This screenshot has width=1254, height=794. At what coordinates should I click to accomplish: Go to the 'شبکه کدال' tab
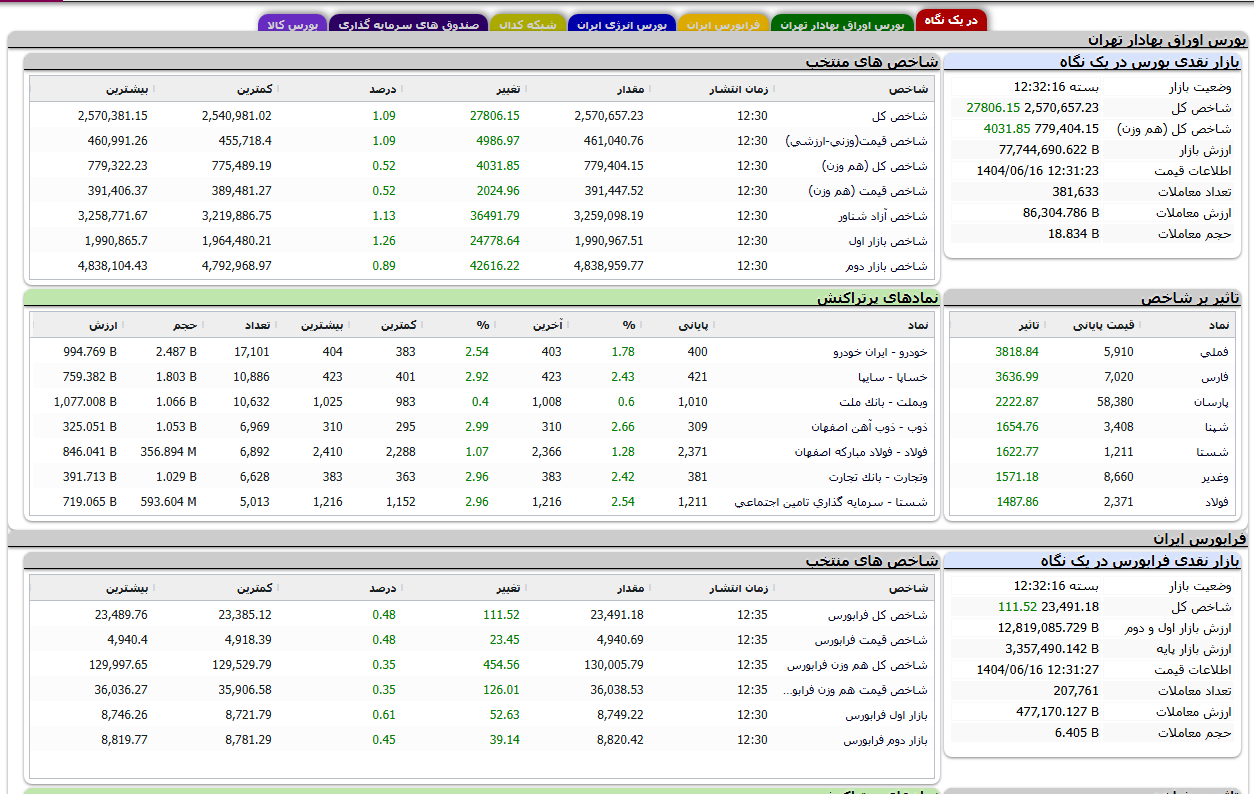pos(527,24)
